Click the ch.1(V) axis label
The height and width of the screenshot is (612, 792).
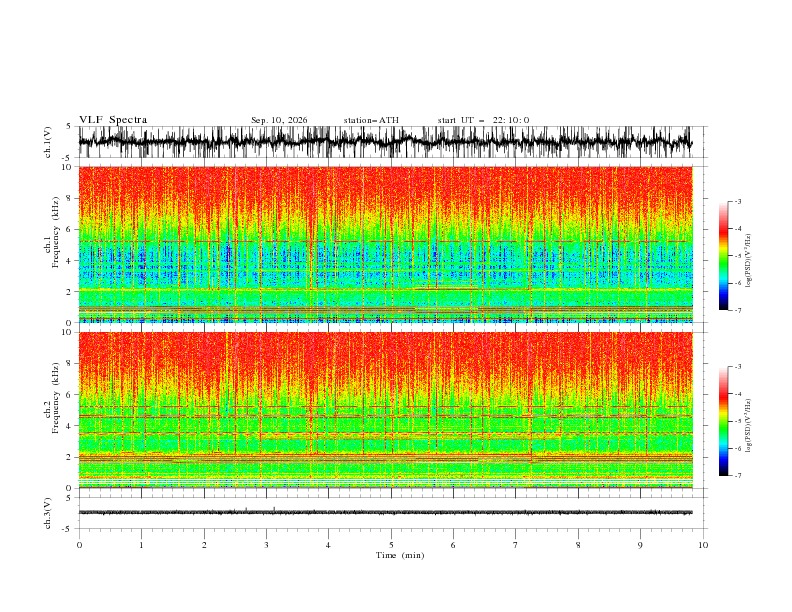(x=47, y=142)
